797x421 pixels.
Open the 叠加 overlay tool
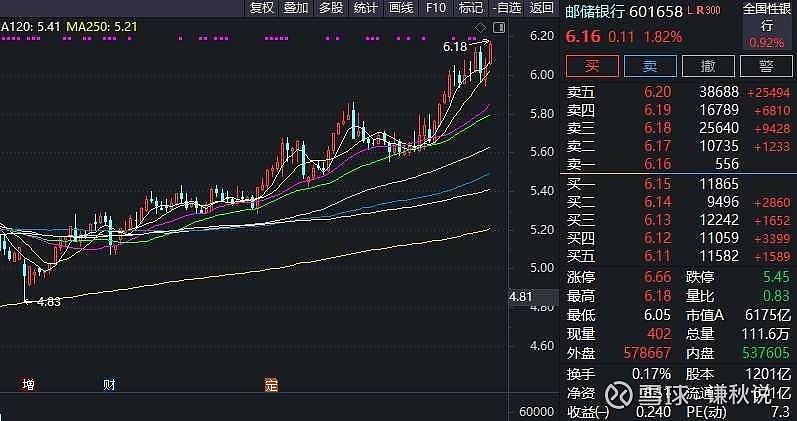click(x=296, y=8)
